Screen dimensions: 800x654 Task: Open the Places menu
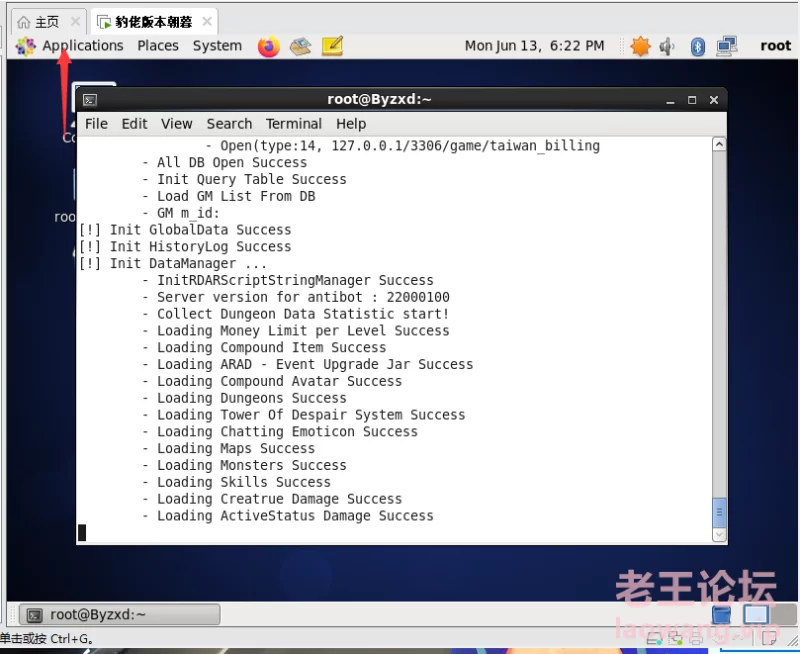tap(158, 46)
